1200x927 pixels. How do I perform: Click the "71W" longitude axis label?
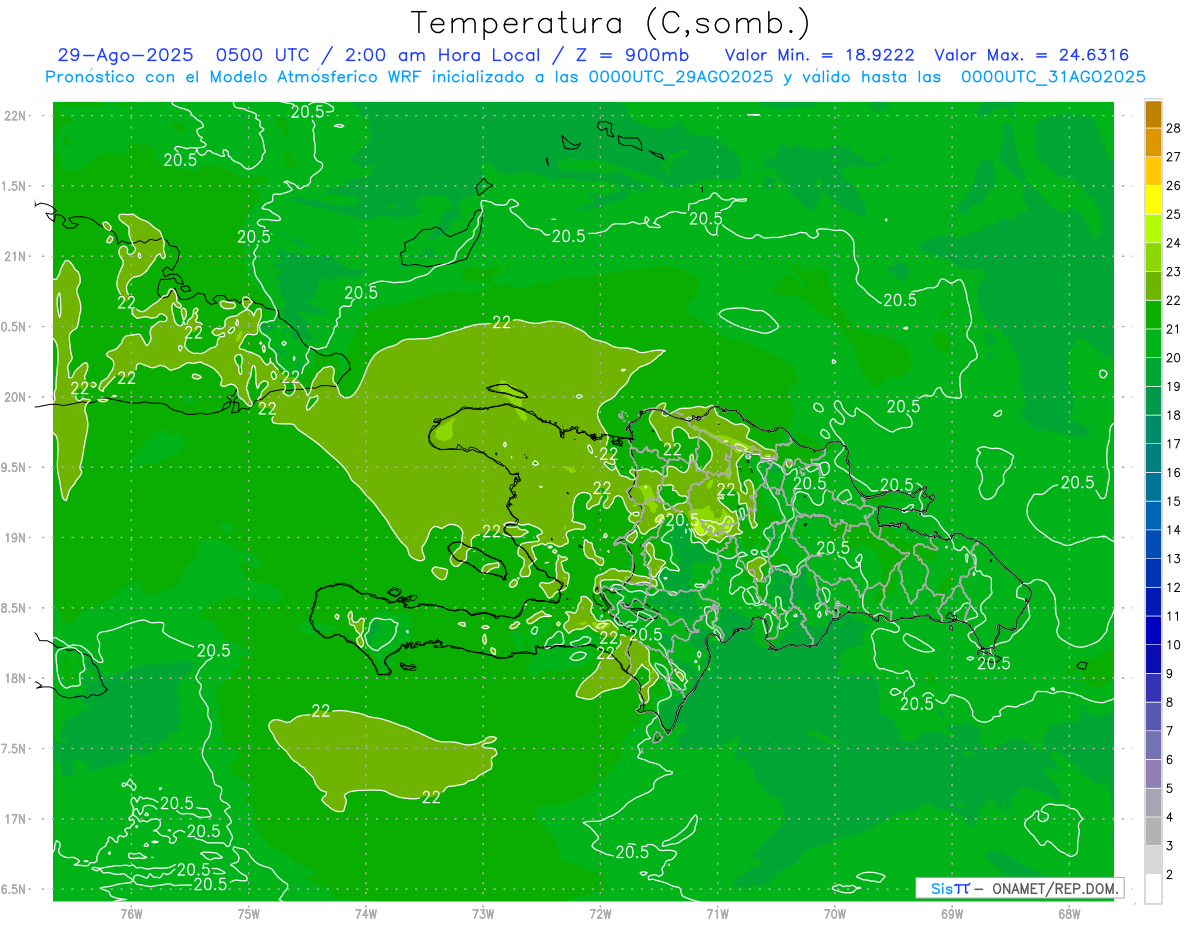[x=717, y=914]
